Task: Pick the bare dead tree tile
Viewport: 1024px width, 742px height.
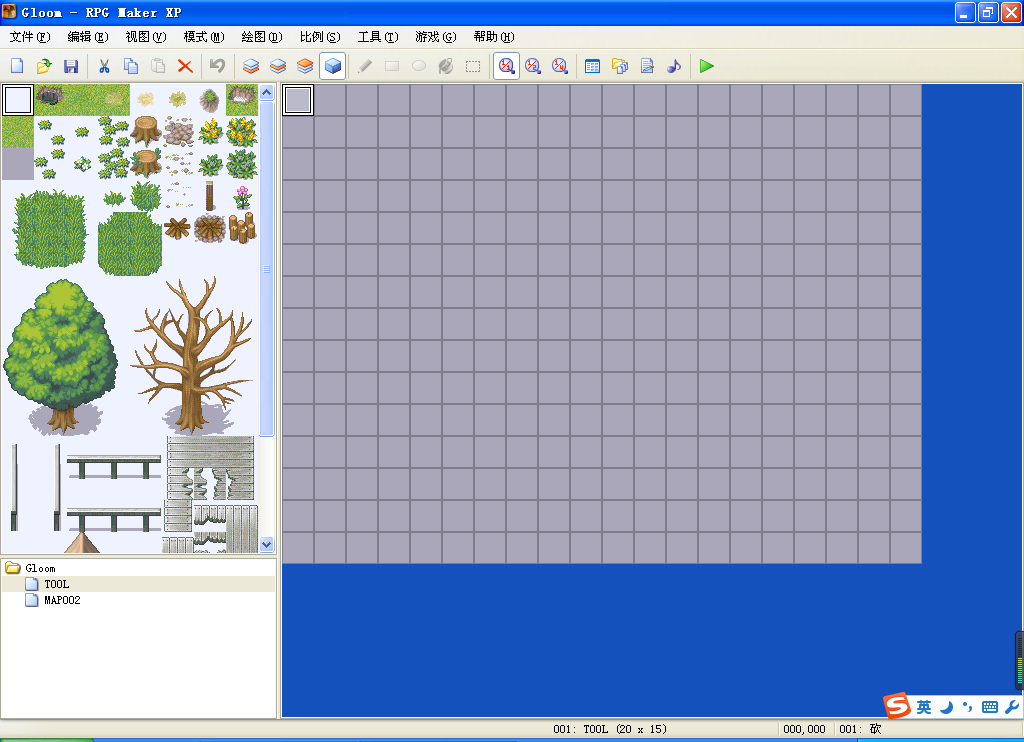Action: pos(192,355)
